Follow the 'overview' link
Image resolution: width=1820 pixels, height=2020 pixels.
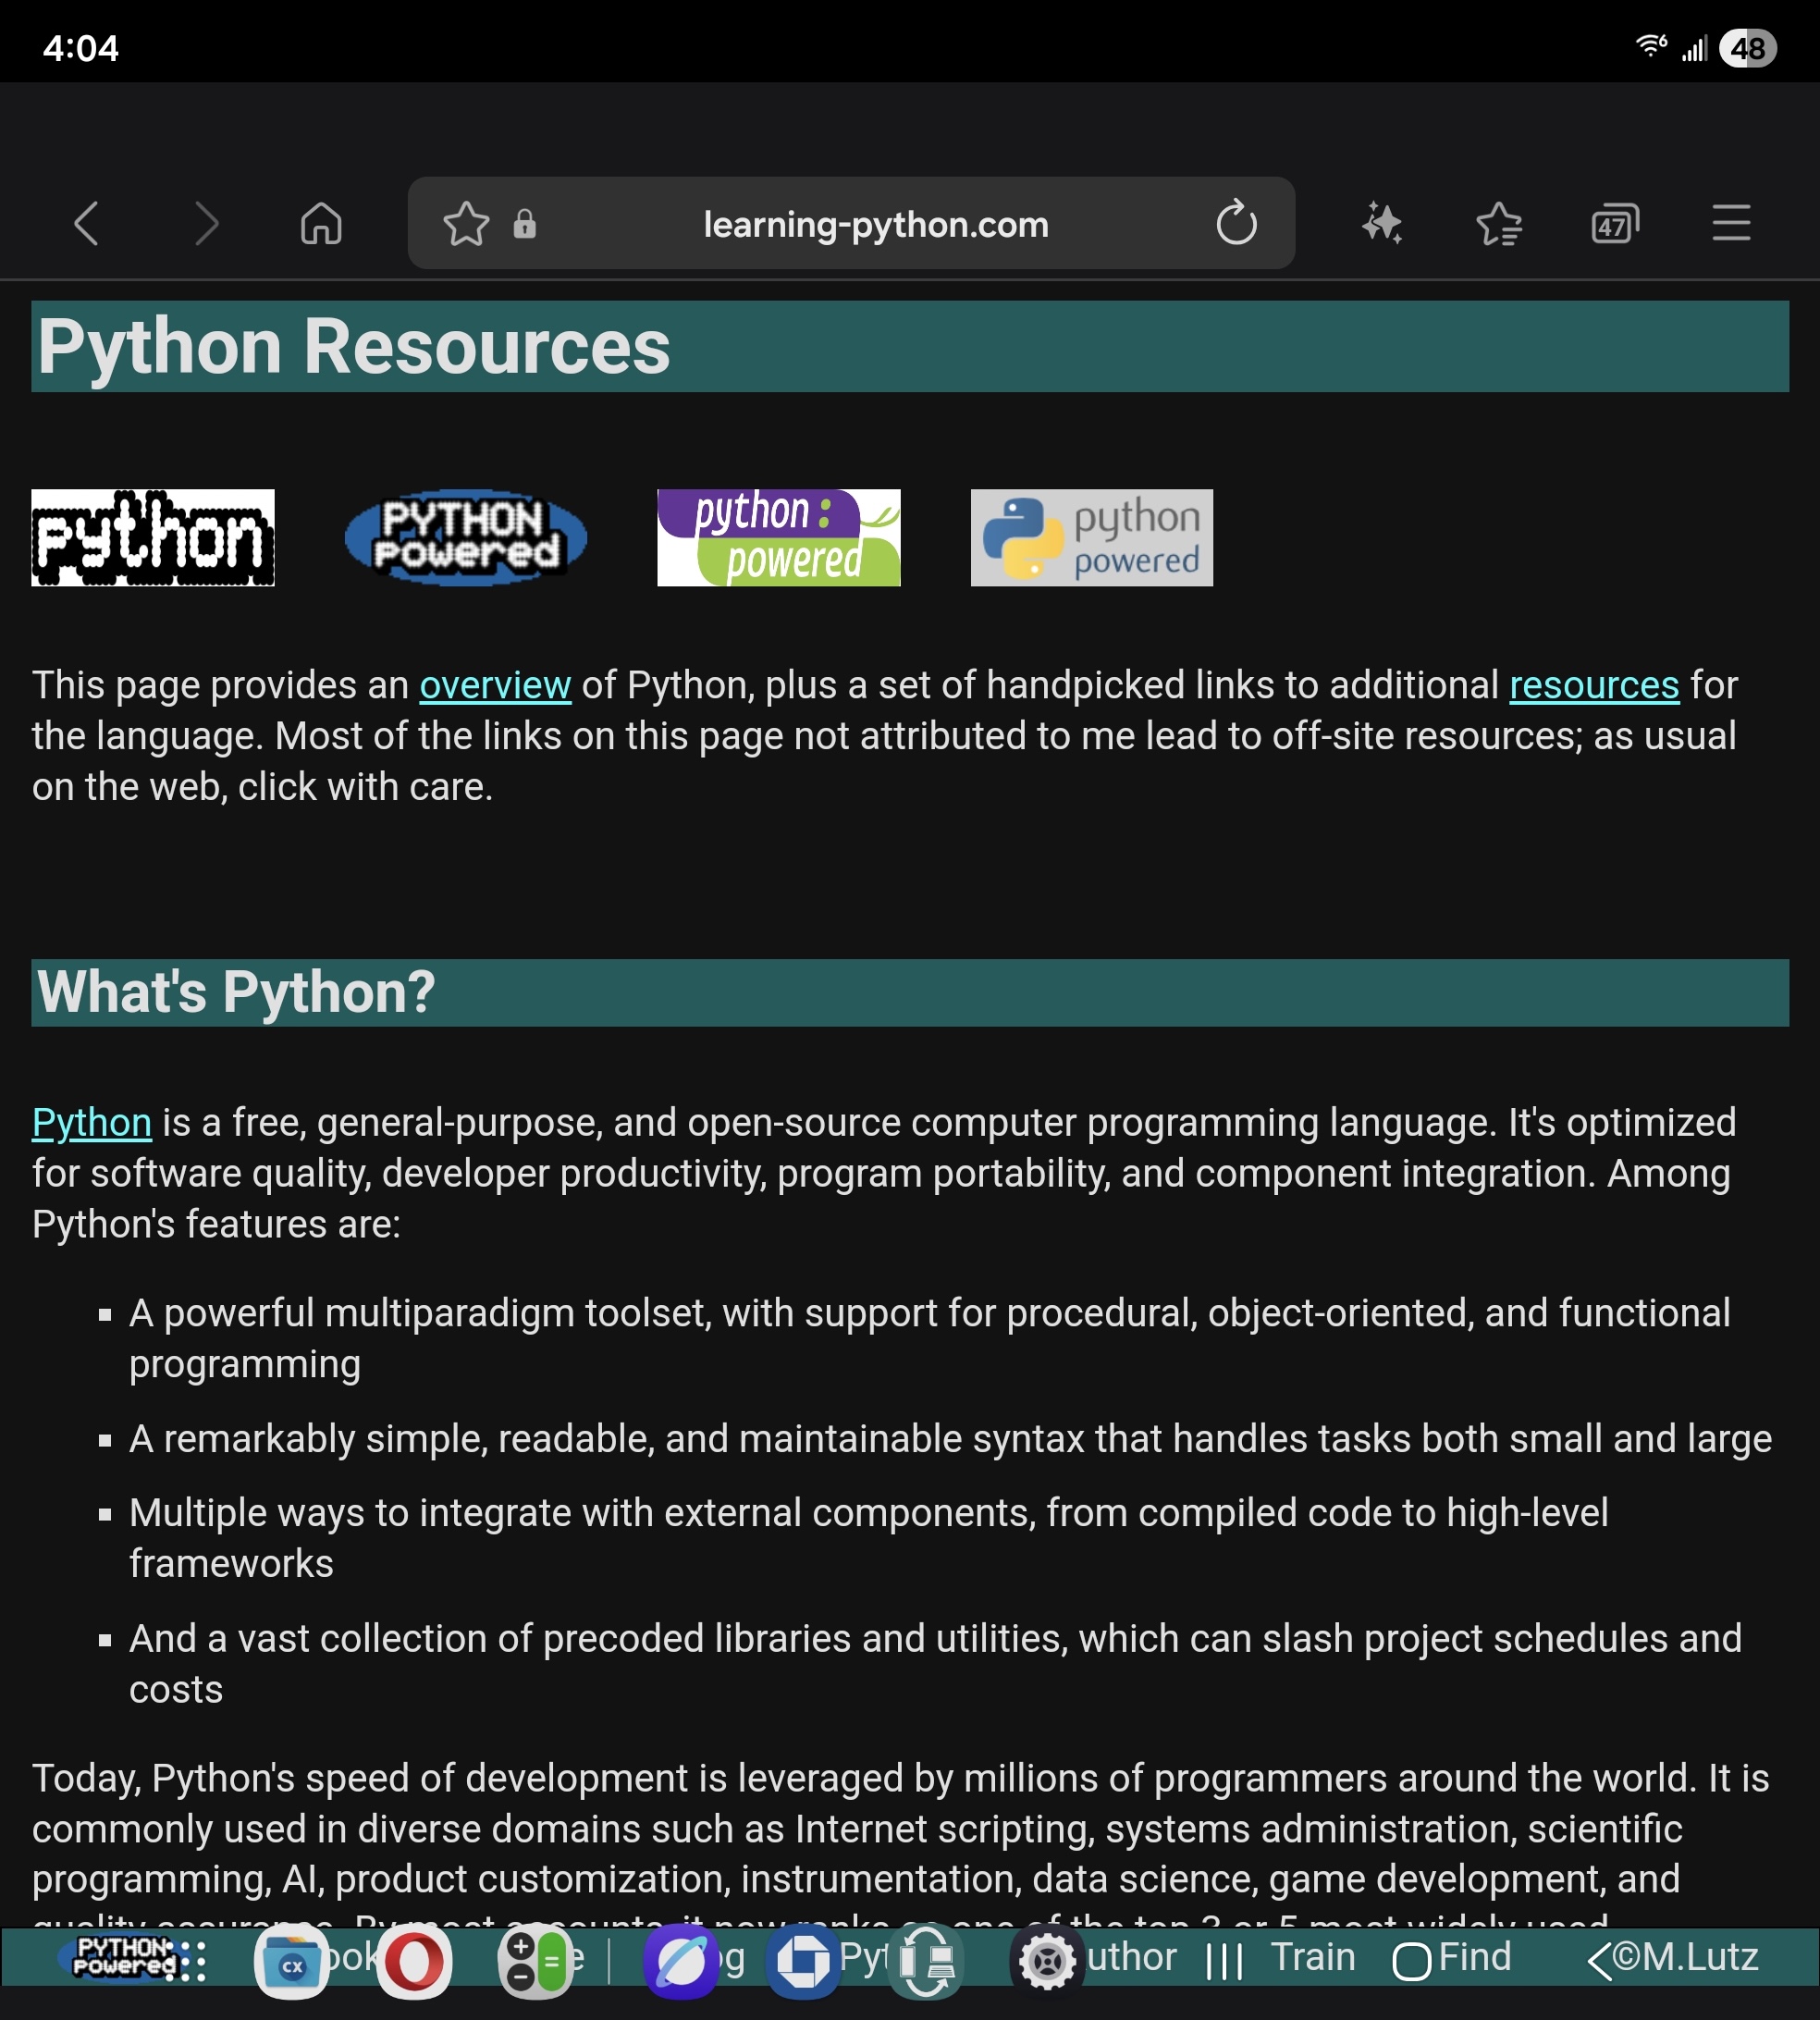point(495,686)
